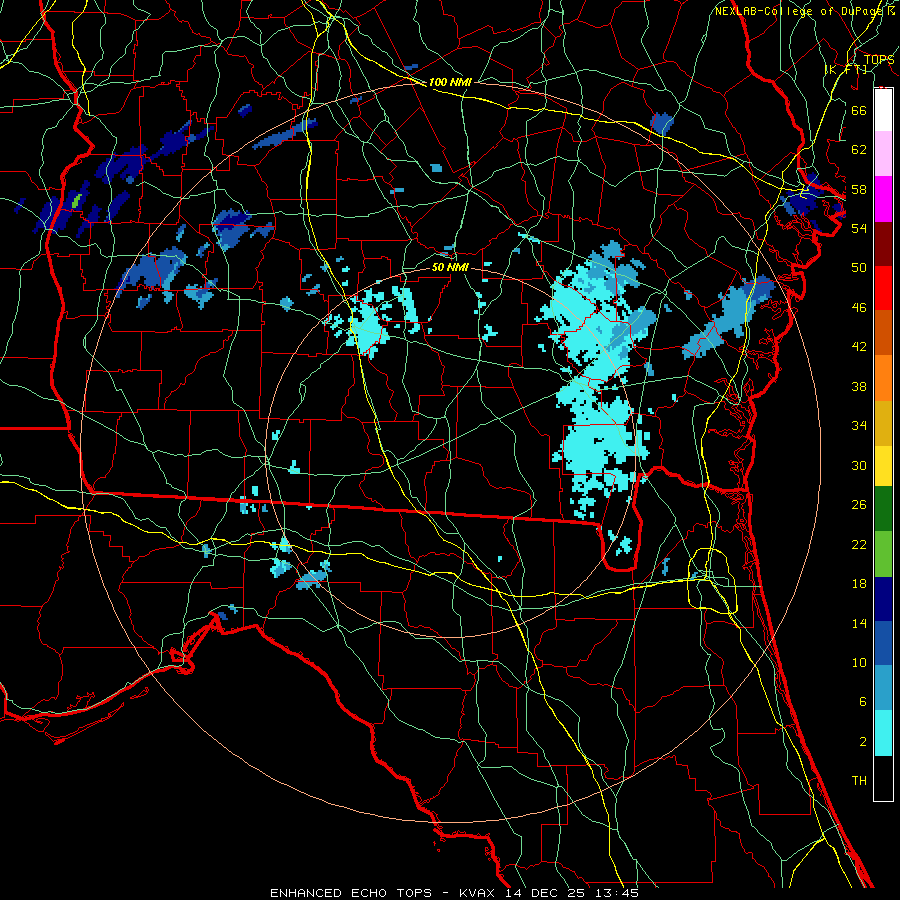Click the 18 legend value
This screenshot has width=900, height=900.
click(x=859, y=584)
